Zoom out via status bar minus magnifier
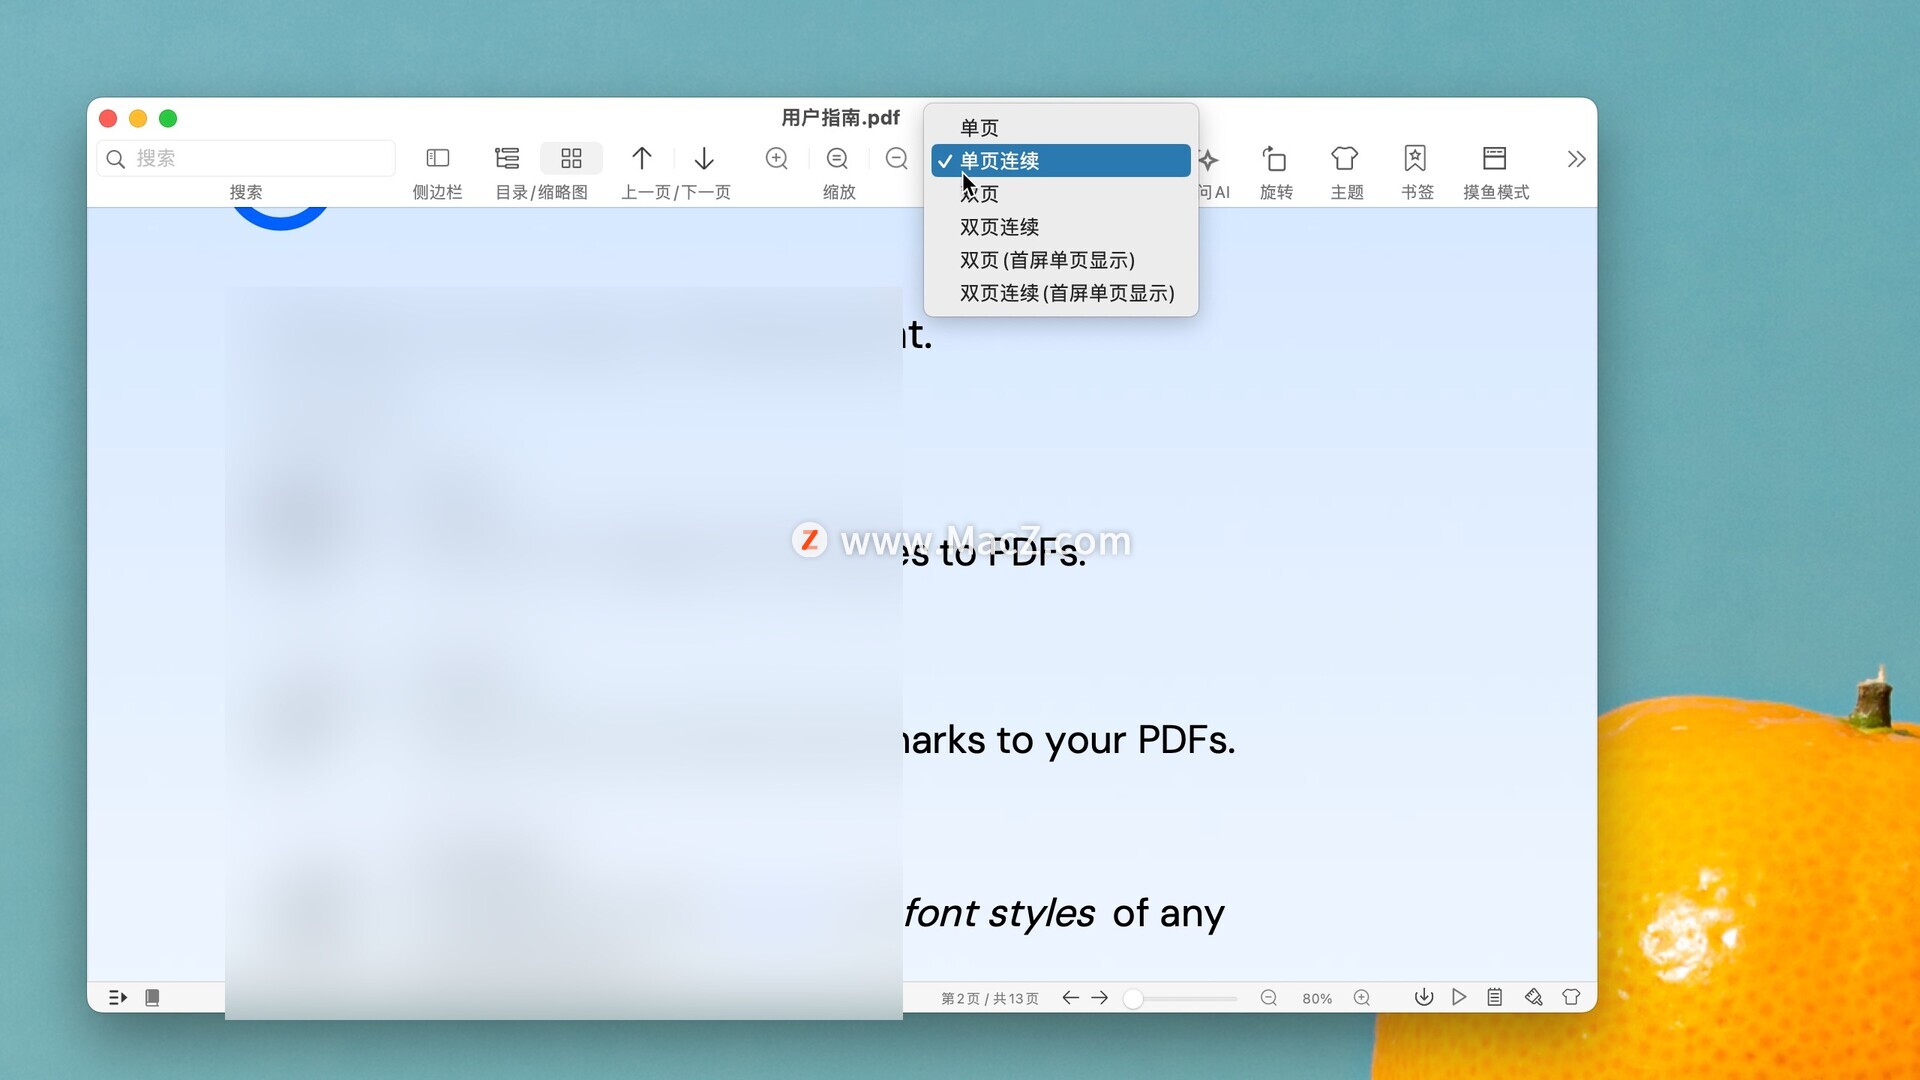 point(1269,997)
